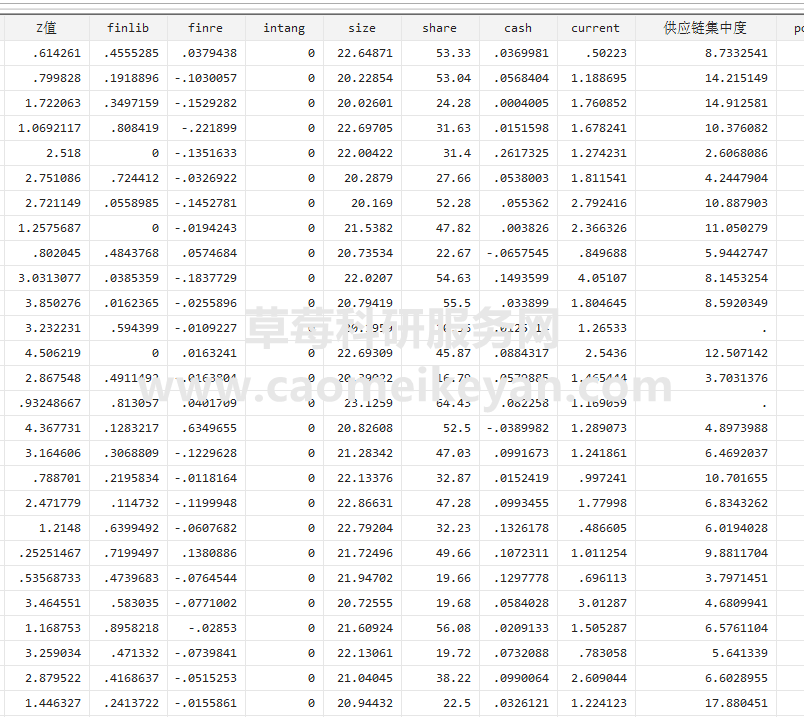804x717 pixels.
Task: Click the finlib cell .1918896
Action: click(x=128, y=78)
